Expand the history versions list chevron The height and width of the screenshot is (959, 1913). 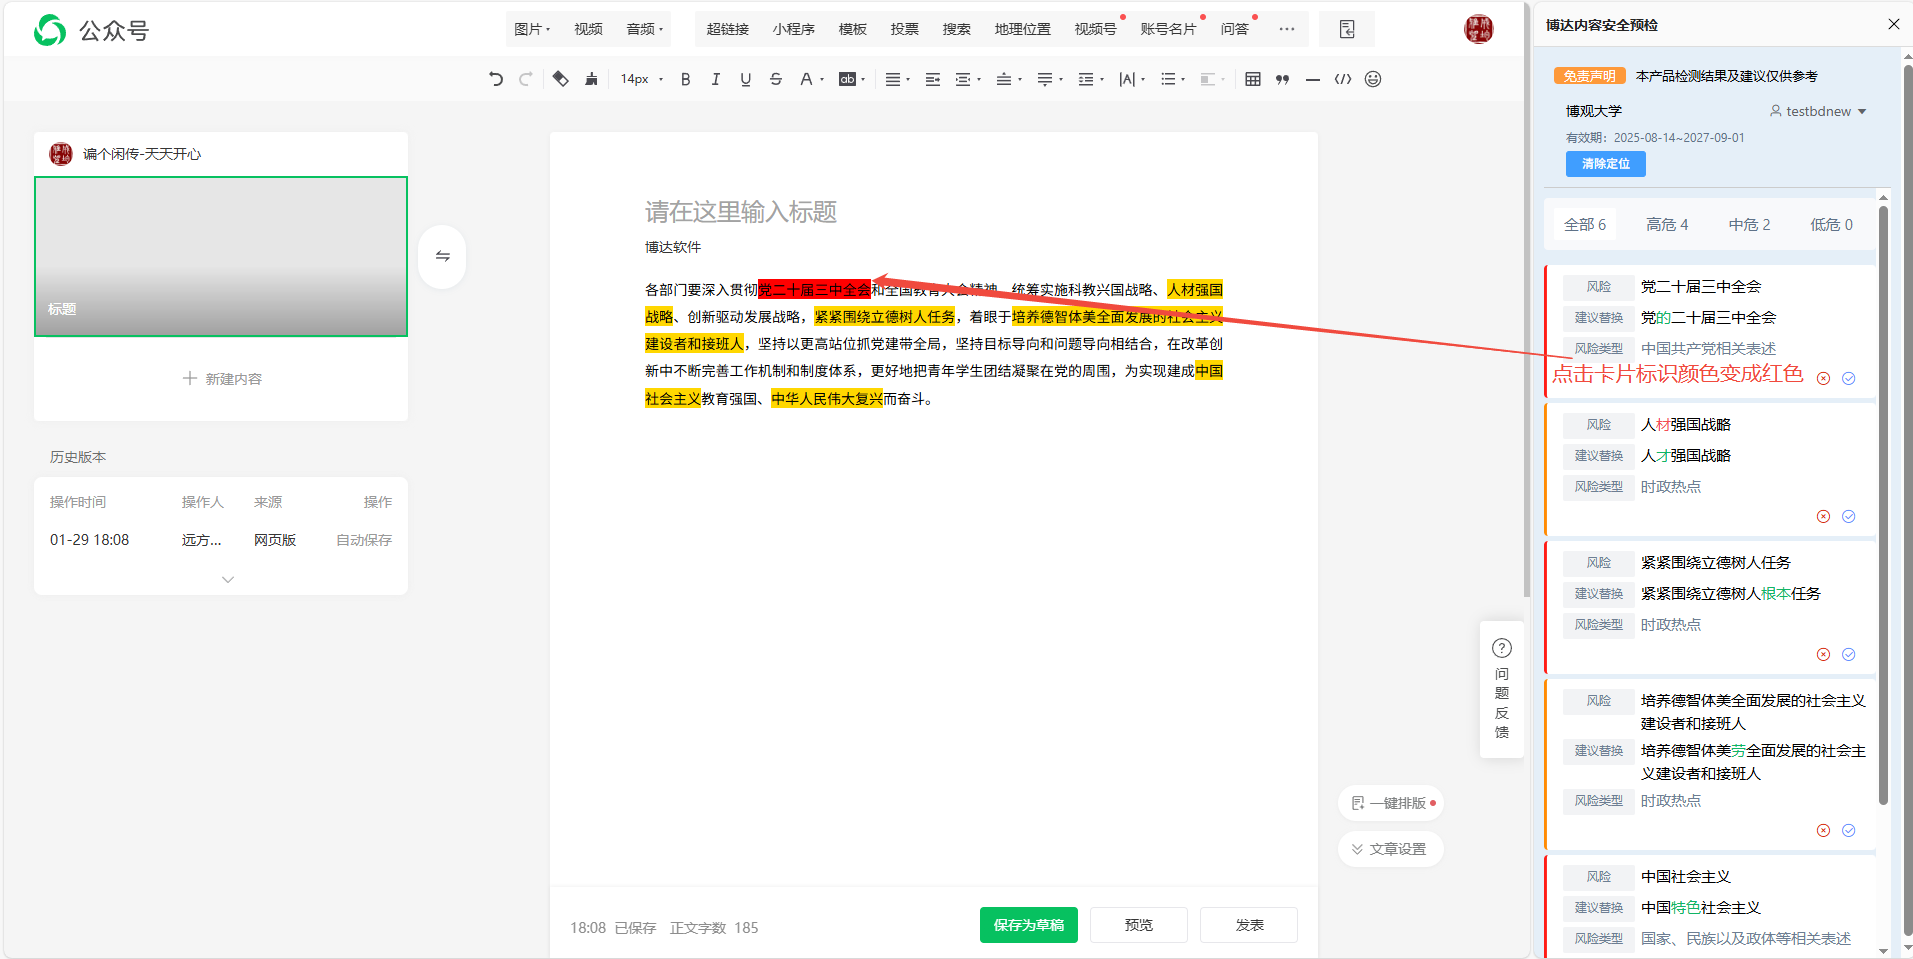click(x=228, y=580)
